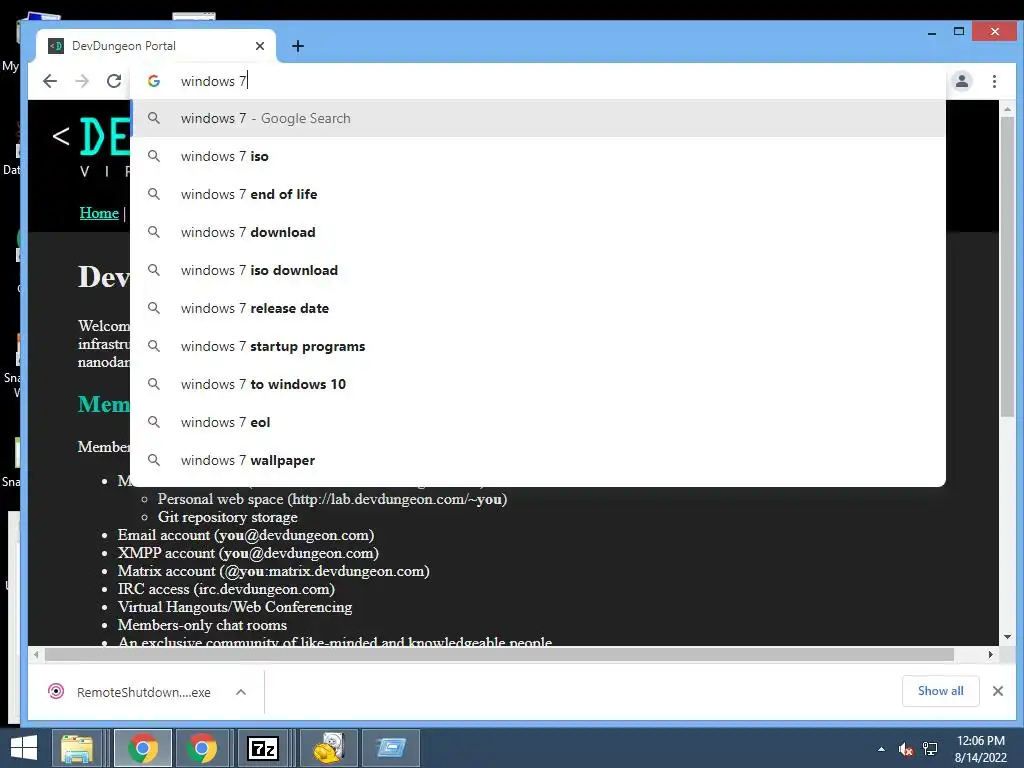Screen dimensions: 1024x768
Task: Open the Windows Start button
Action: [x=24, y=748]
